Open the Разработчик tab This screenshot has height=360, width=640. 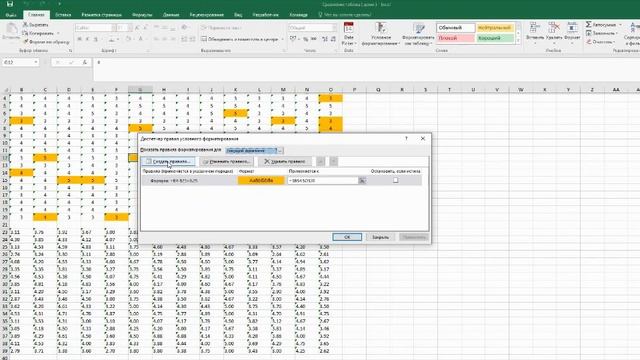pos(265,15)
